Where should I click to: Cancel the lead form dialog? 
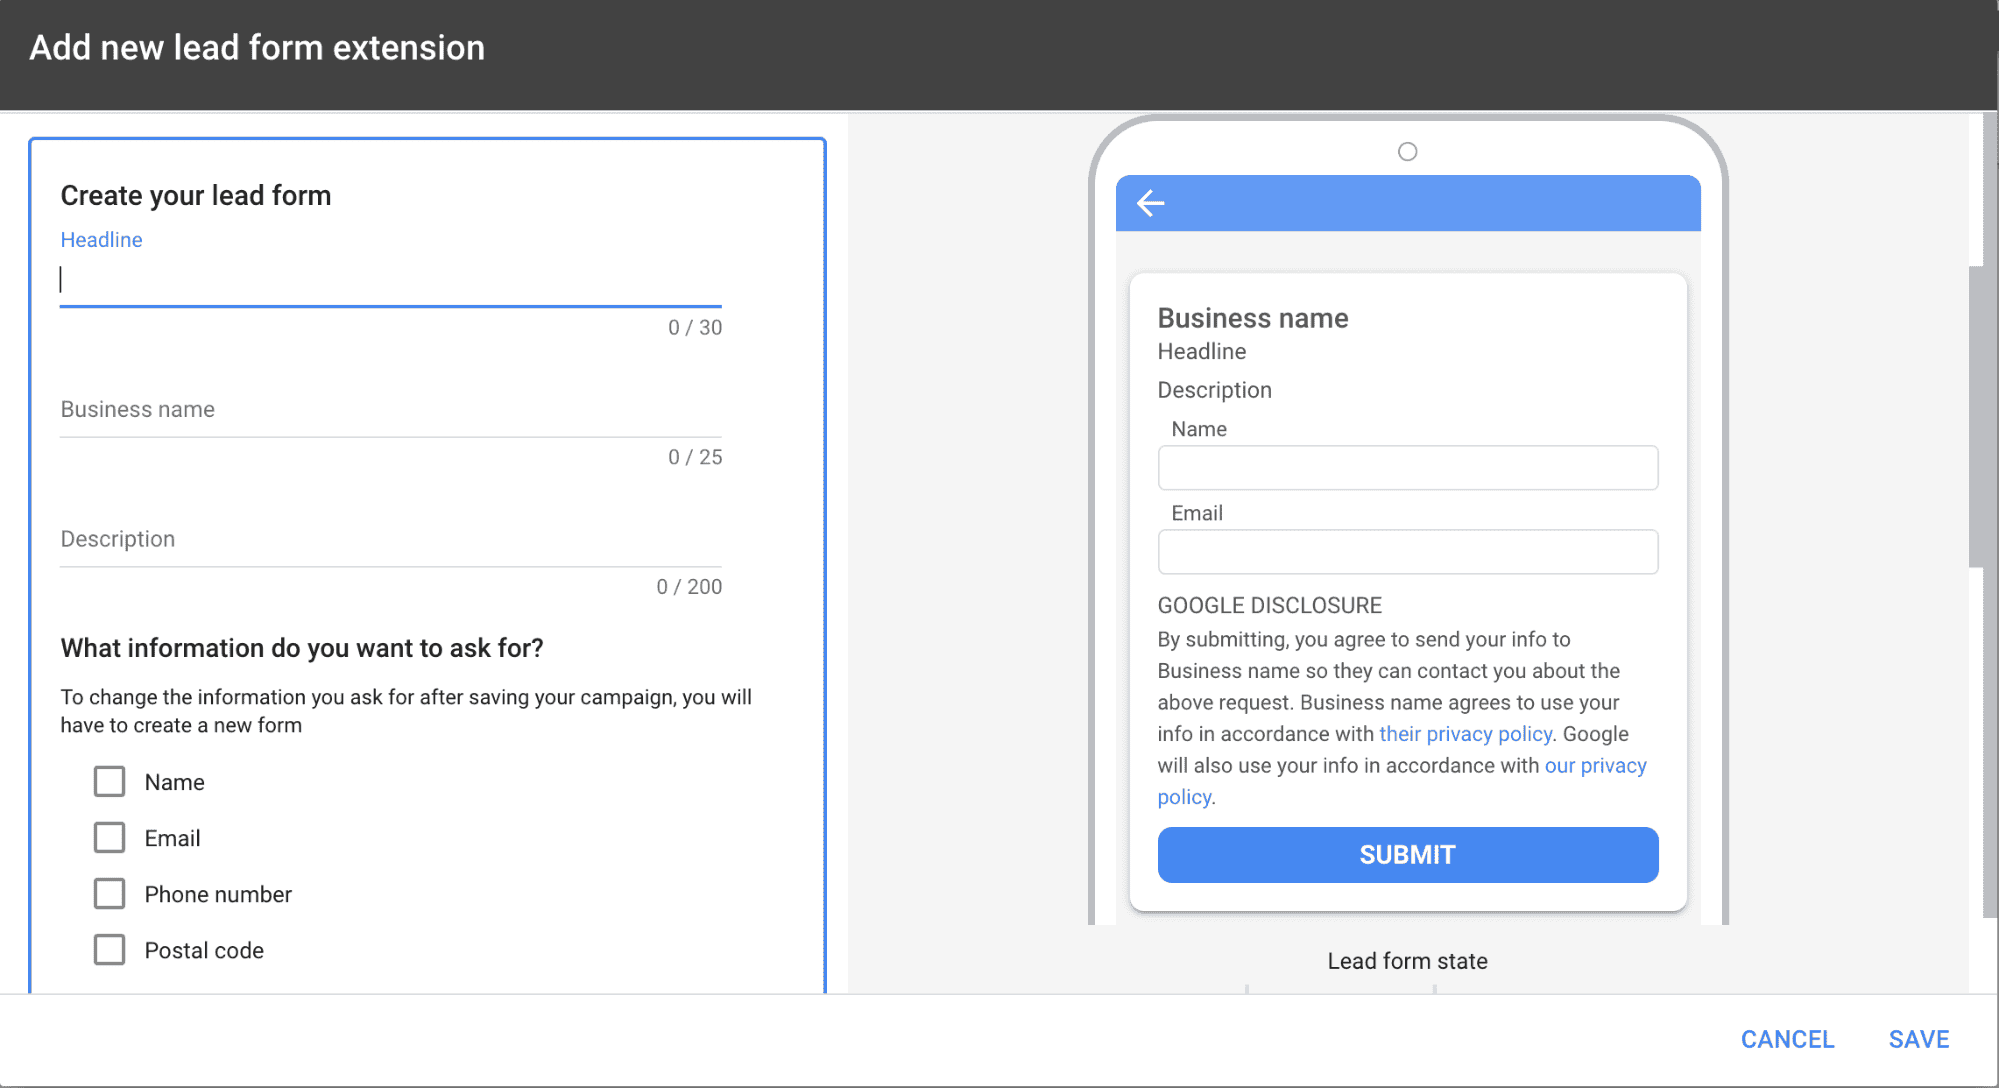pyautogui.click(x=1787, y=1039)
